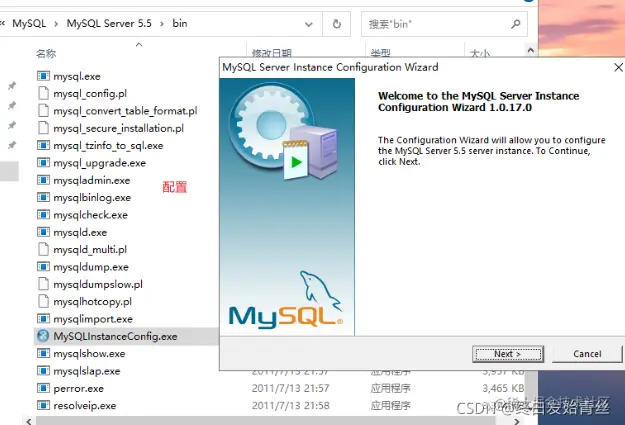625x425 pixels.
Task: Click the mysqladmin.exe file icon
Action: (43, 180)
